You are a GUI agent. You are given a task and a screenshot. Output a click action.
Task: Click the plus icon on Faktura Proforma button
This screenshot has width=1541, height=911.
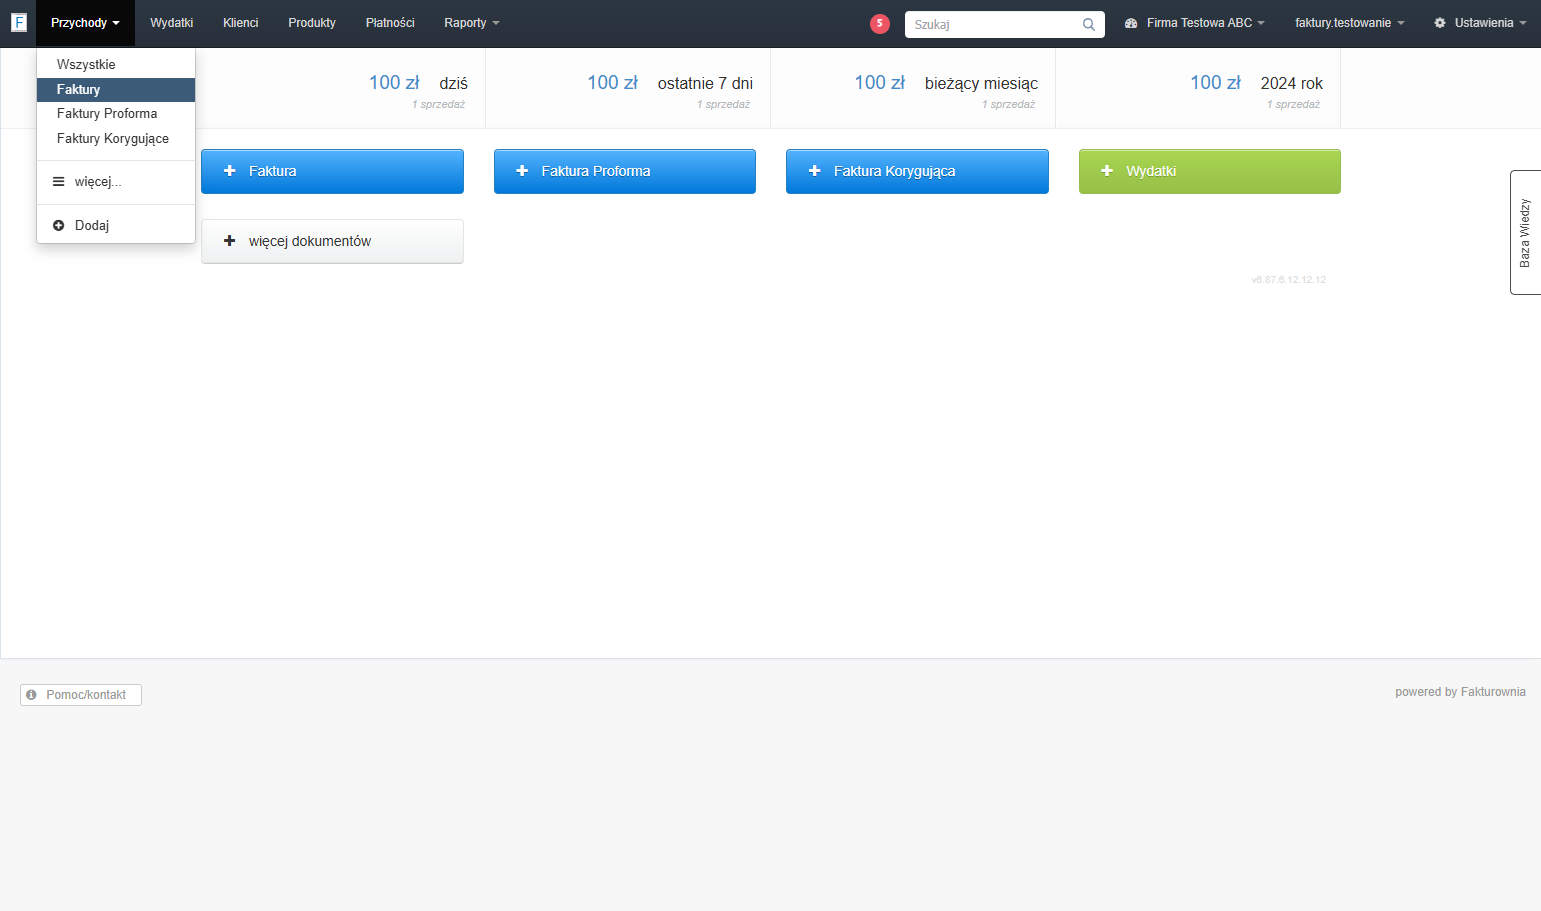[x=522, y=171]
